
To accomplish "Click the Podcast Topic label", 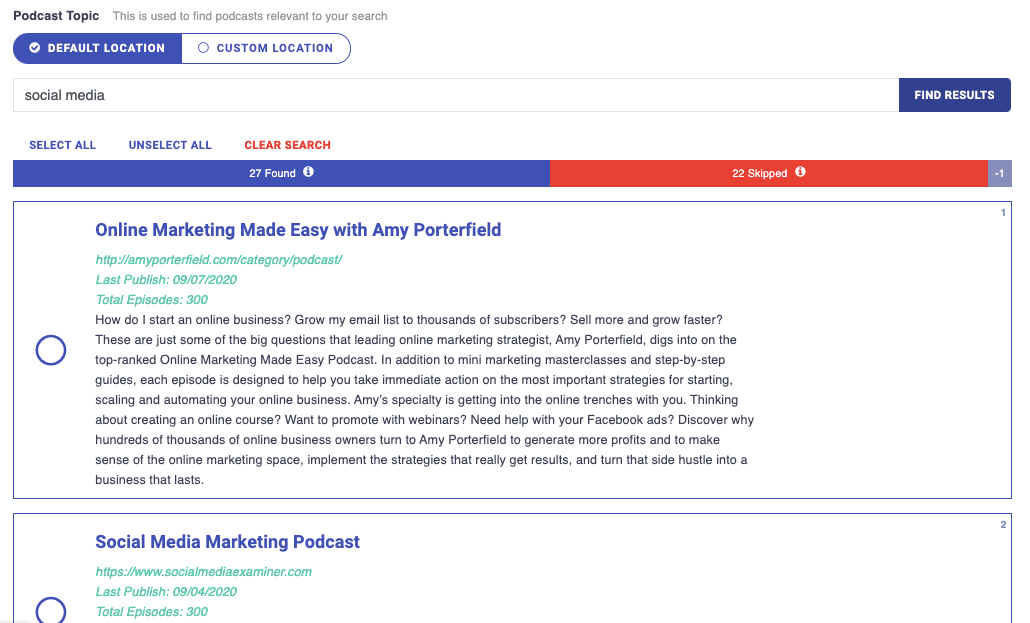I will (x=56, y=16).
